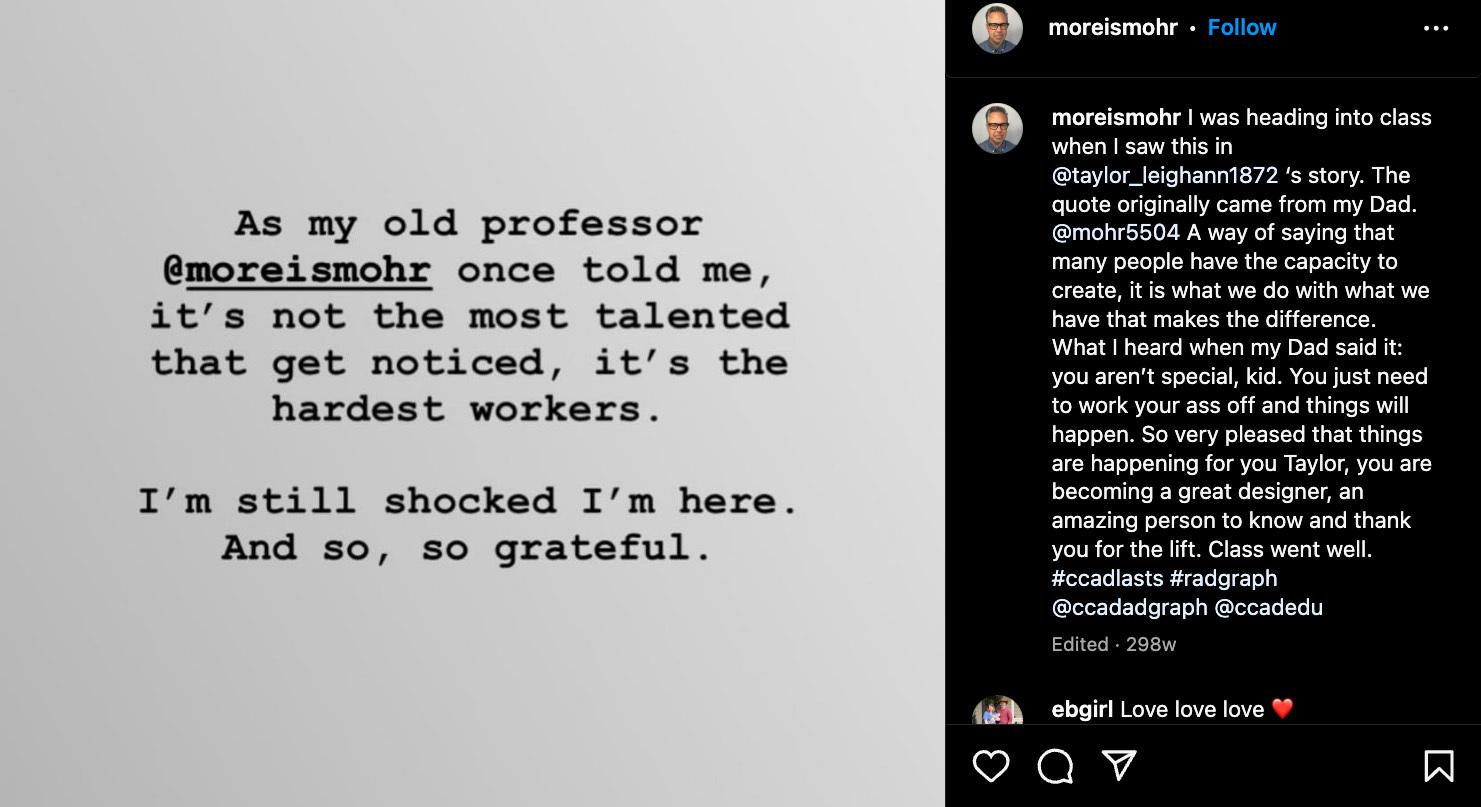Save the post with the bookmark icon
Image resolution: width=1481 pixels, height=807 pixels.
tap(1438, 766)
